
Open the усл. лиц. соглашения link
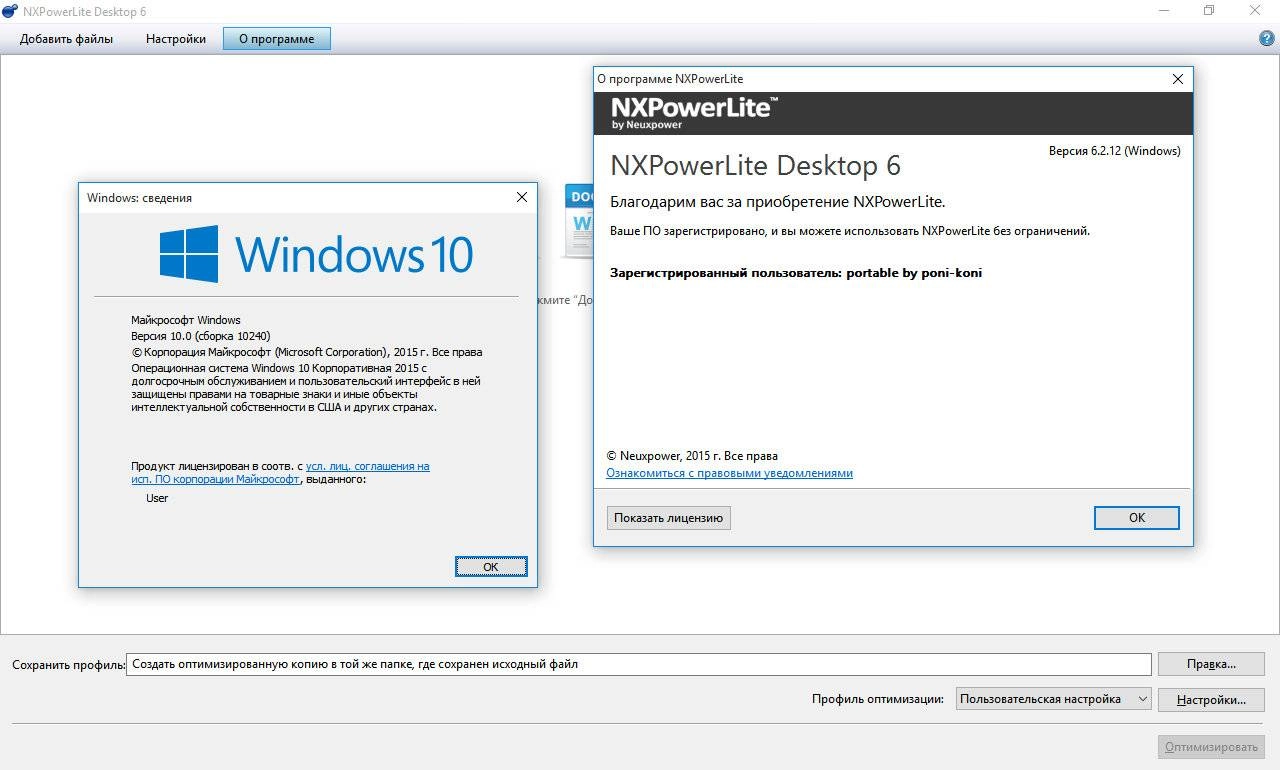tap(368, 466)
